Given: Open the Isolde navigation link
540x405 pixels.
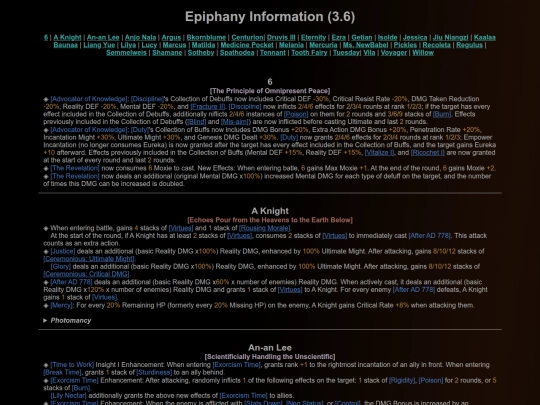Looking at the screenshot, I should 387,38.
